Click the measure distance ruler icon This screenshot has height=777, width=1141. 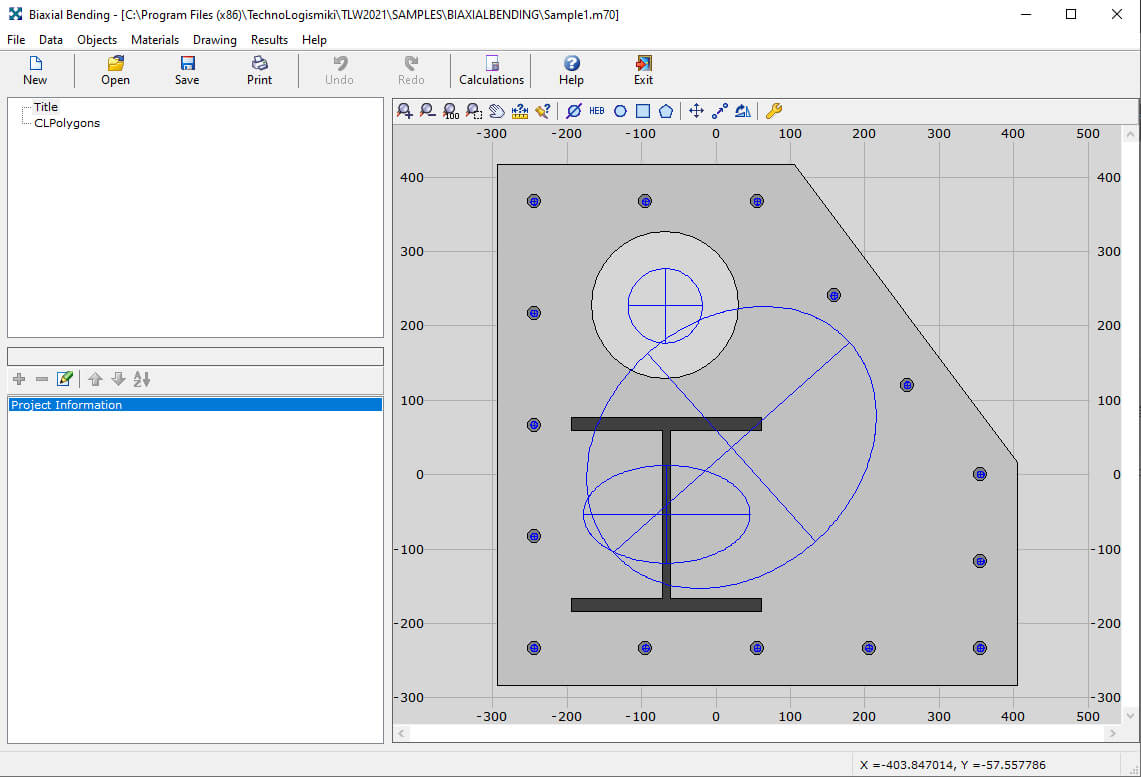(519, 111)
